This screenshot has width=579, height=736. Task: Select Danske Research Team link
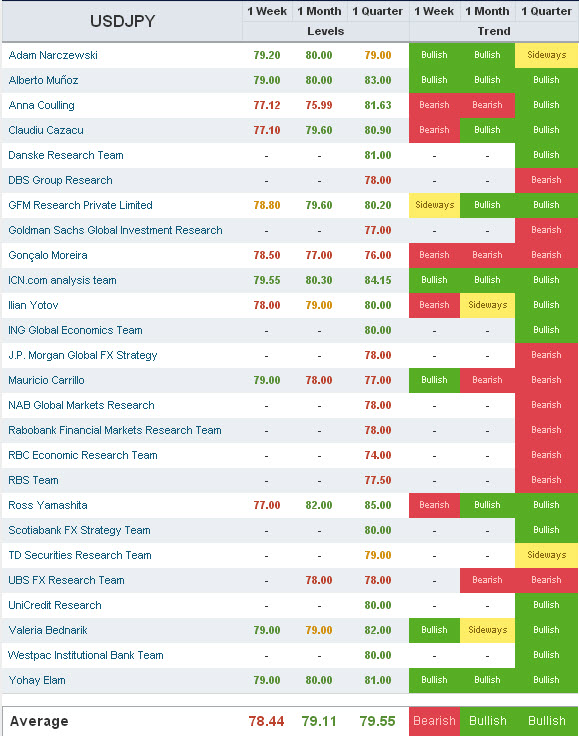tap(66, 155)
